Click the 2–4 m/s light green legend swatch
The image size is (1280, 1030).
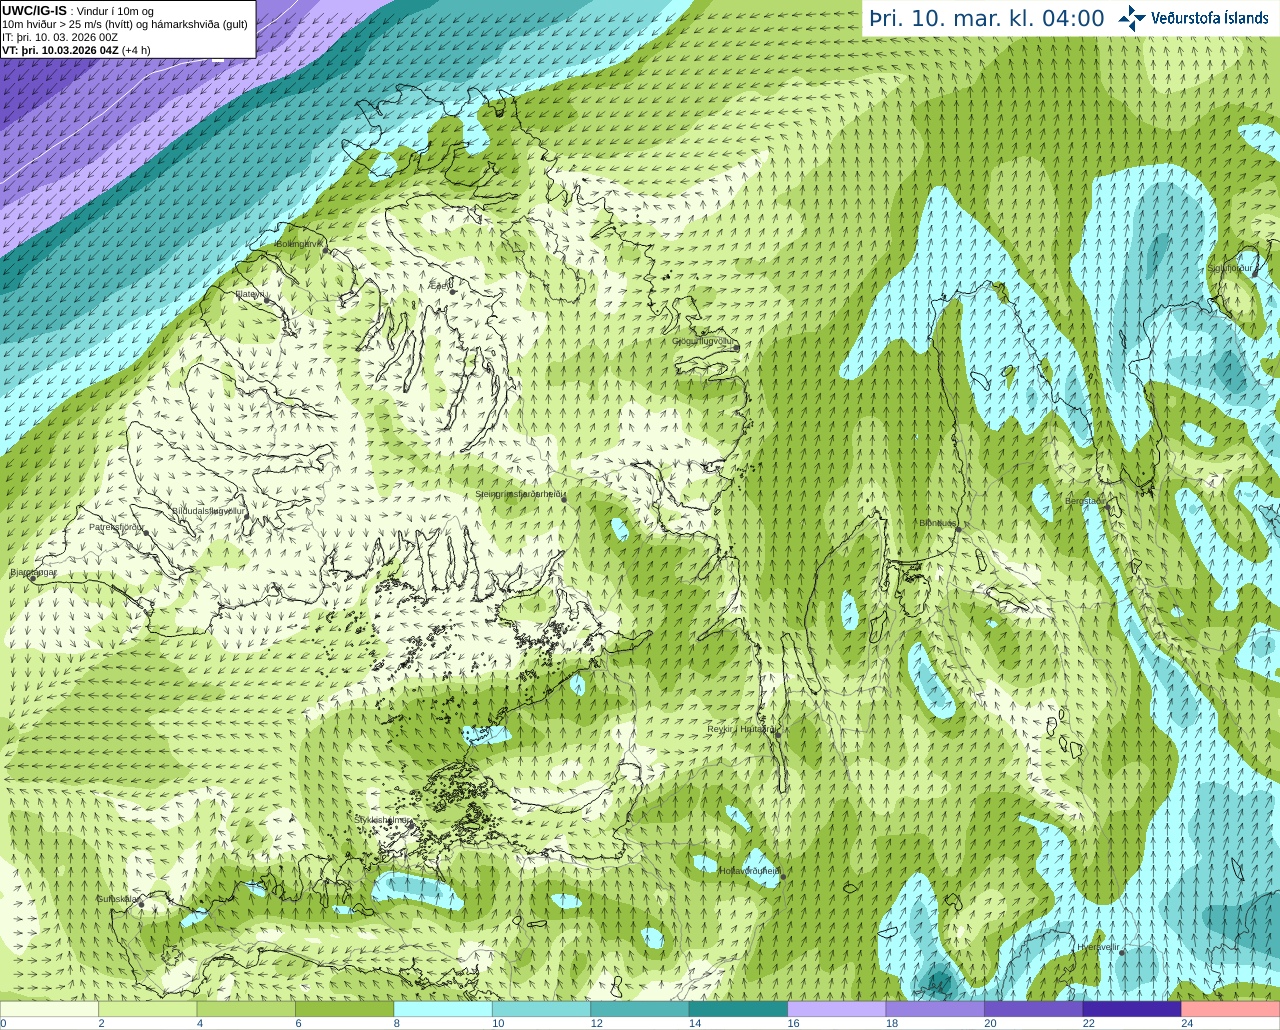[x=148, y=1009]
